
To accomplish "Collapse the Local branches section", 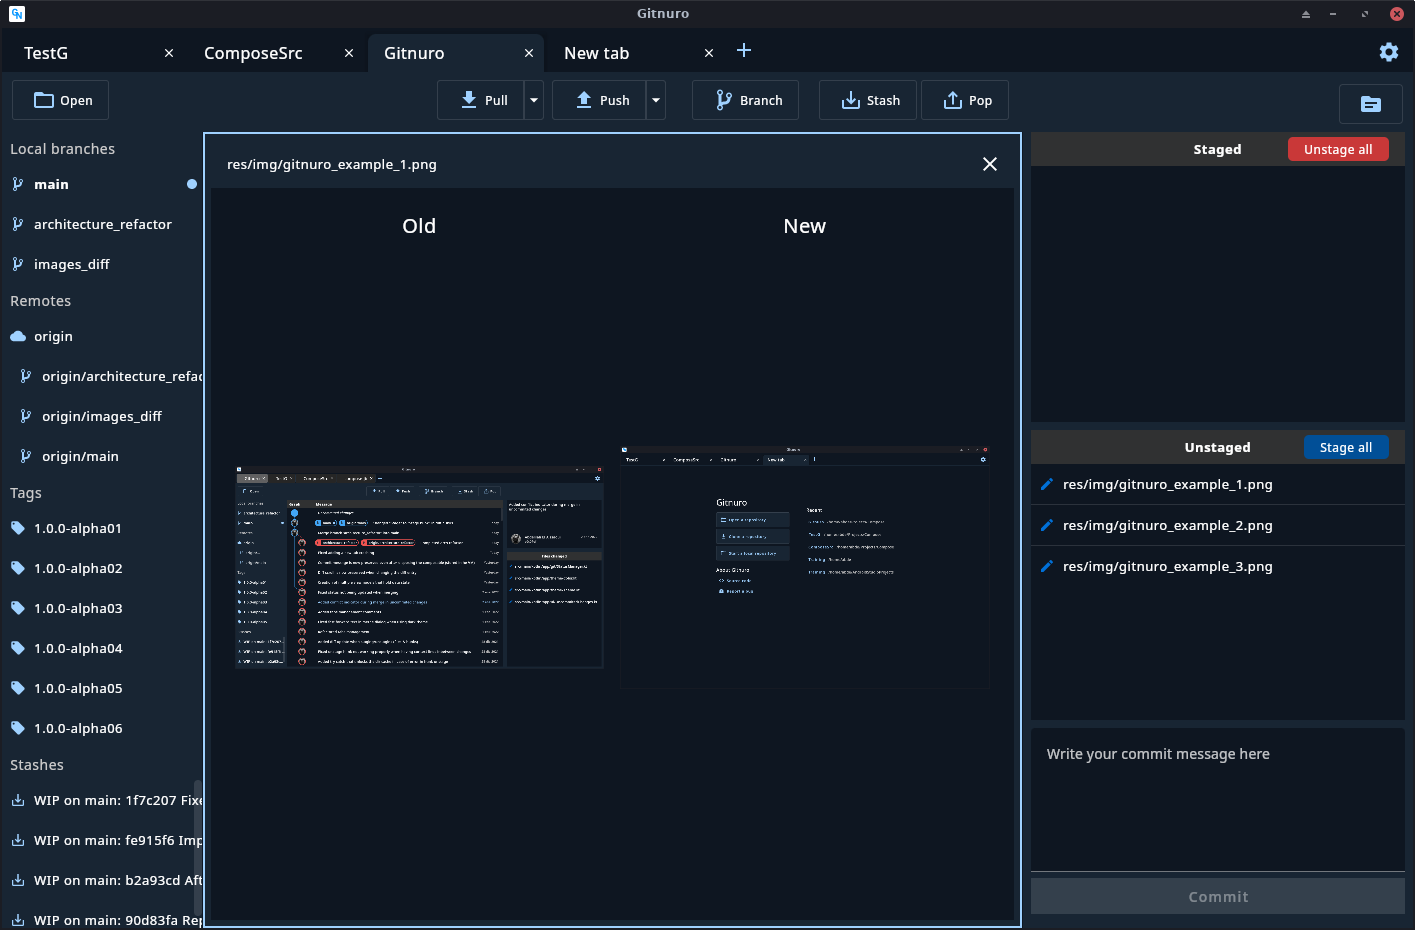I will tap(62, 149).
